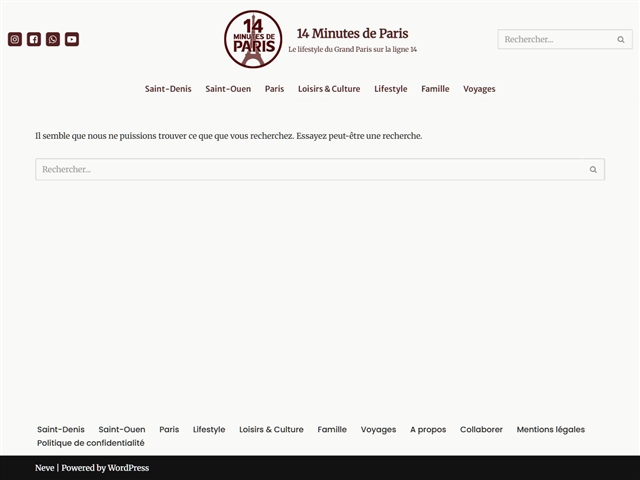This screenshot has width=640, height=480.
Task: Click the header search magnifier icon
Action: pyautogui.click(x=621, y=40)
